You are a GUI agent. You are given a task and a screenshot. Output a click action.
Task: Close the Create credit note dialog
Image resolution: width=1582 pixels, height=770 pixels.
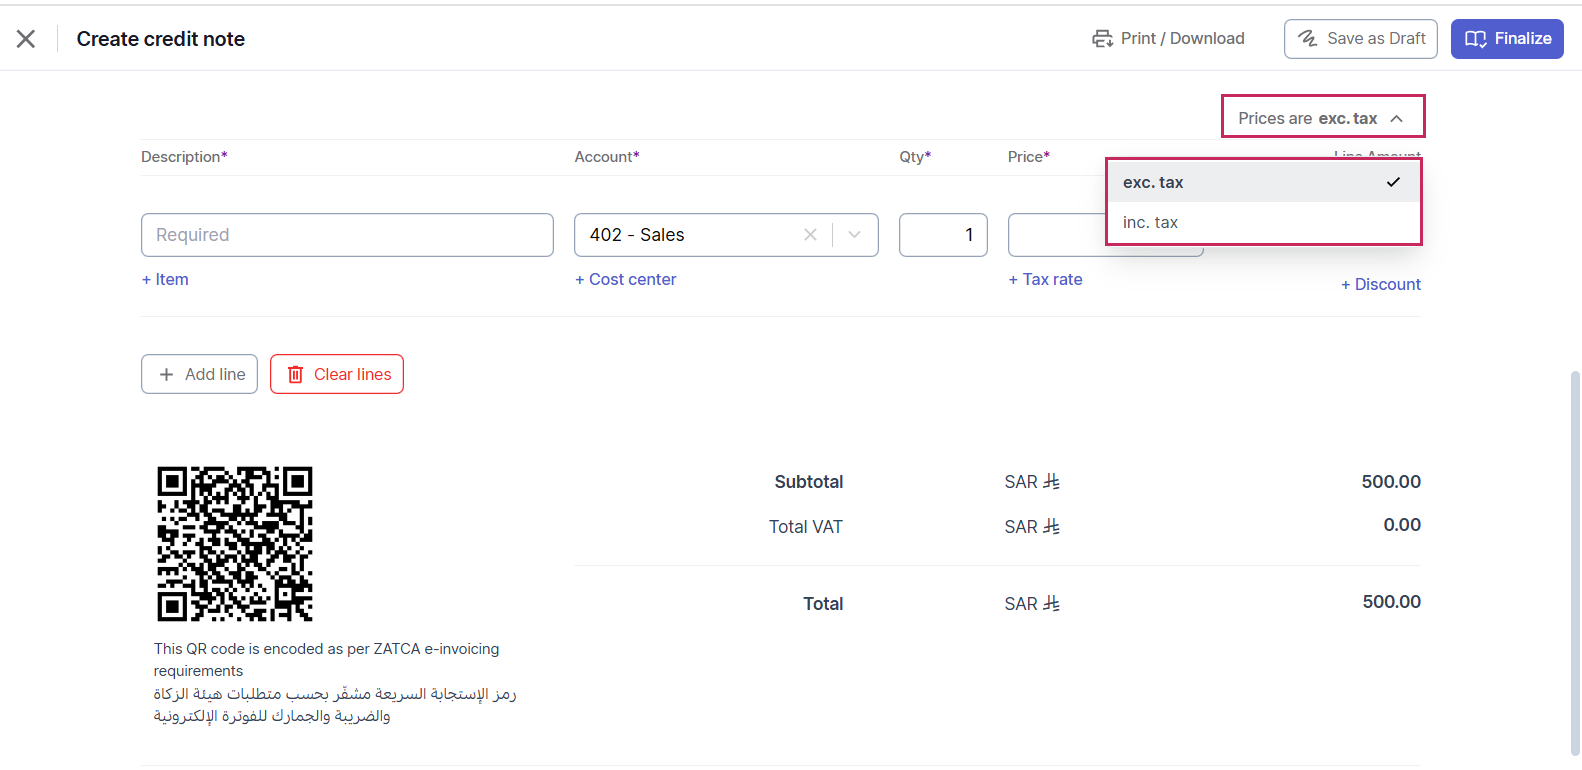coord(26,39)
